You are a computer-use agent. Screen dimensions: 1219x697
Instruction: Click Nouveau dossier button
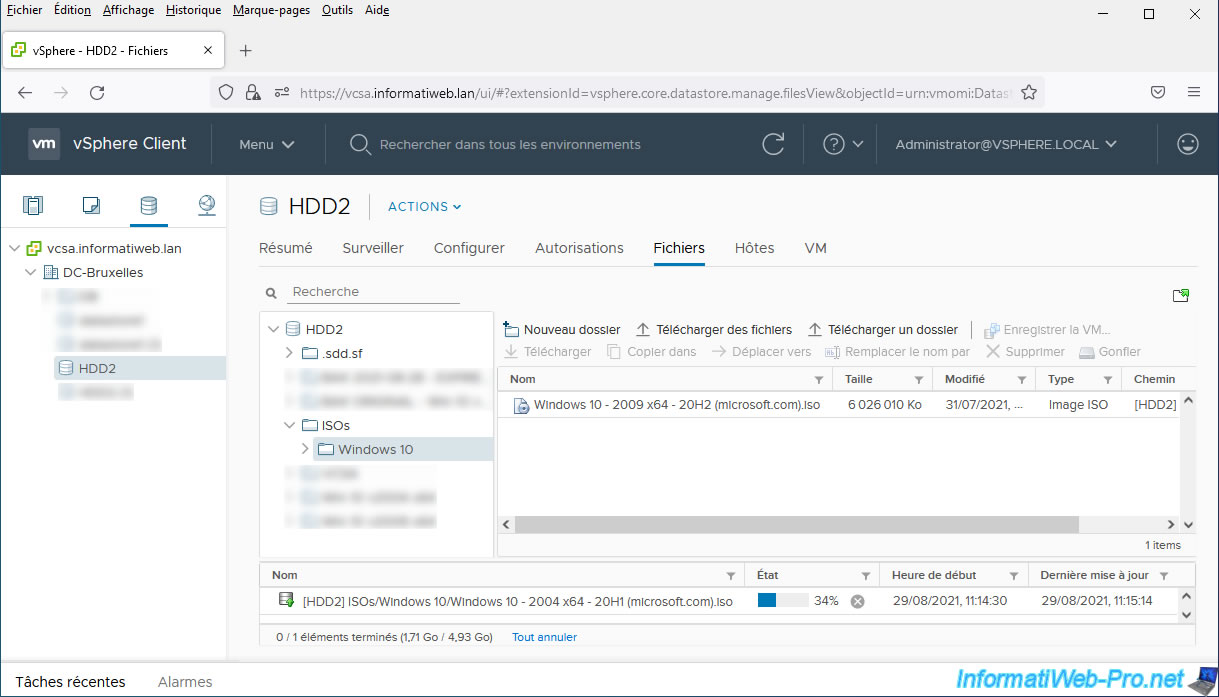point(562,329)
